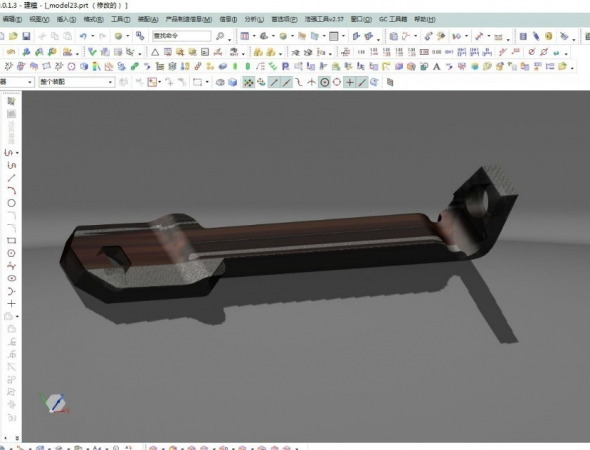590x450 pixels.
Task: Click the Undo arrow icon
Action: click(x=83, y=36)
